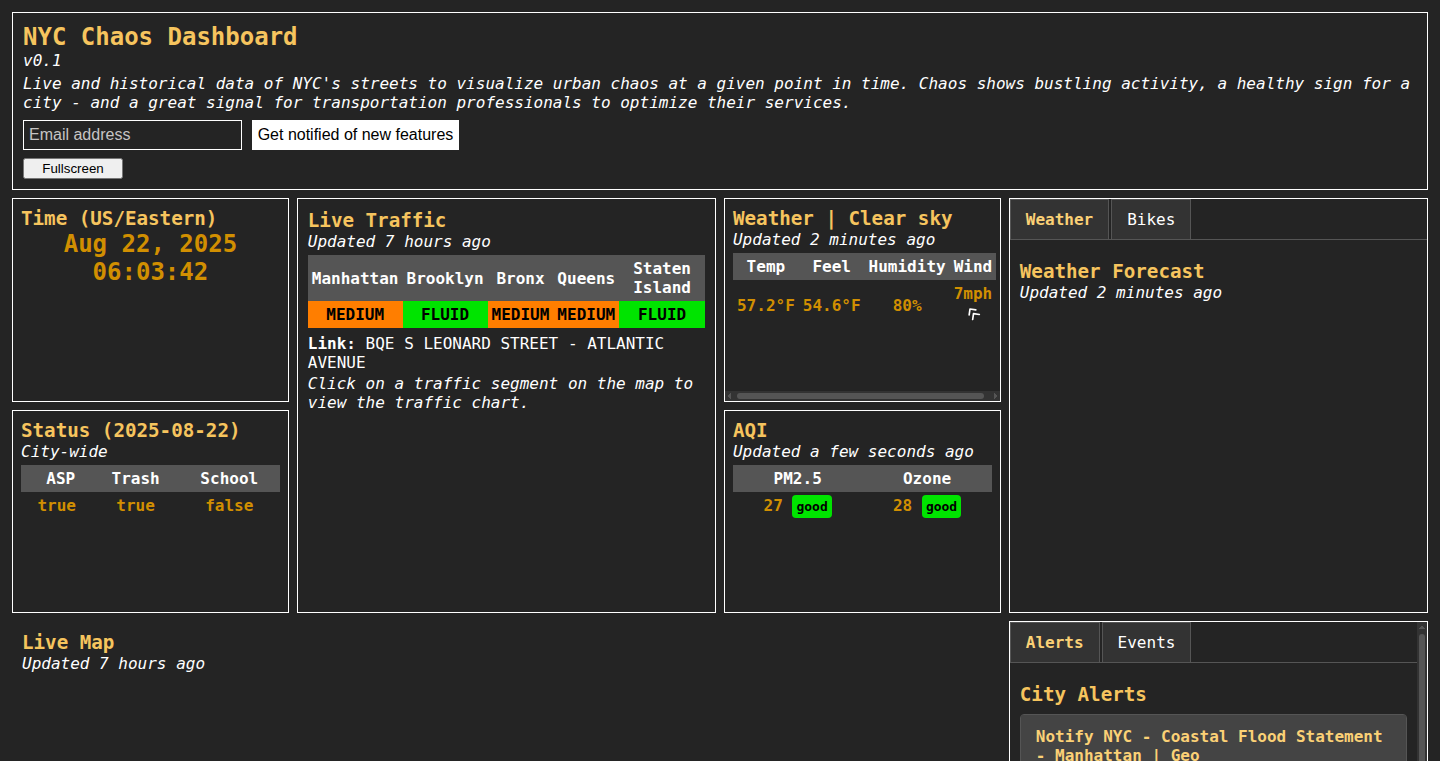This screenshot has height=761, width=1440.
Task: Click the Trash status true value
Action: [x=135, y=505]
